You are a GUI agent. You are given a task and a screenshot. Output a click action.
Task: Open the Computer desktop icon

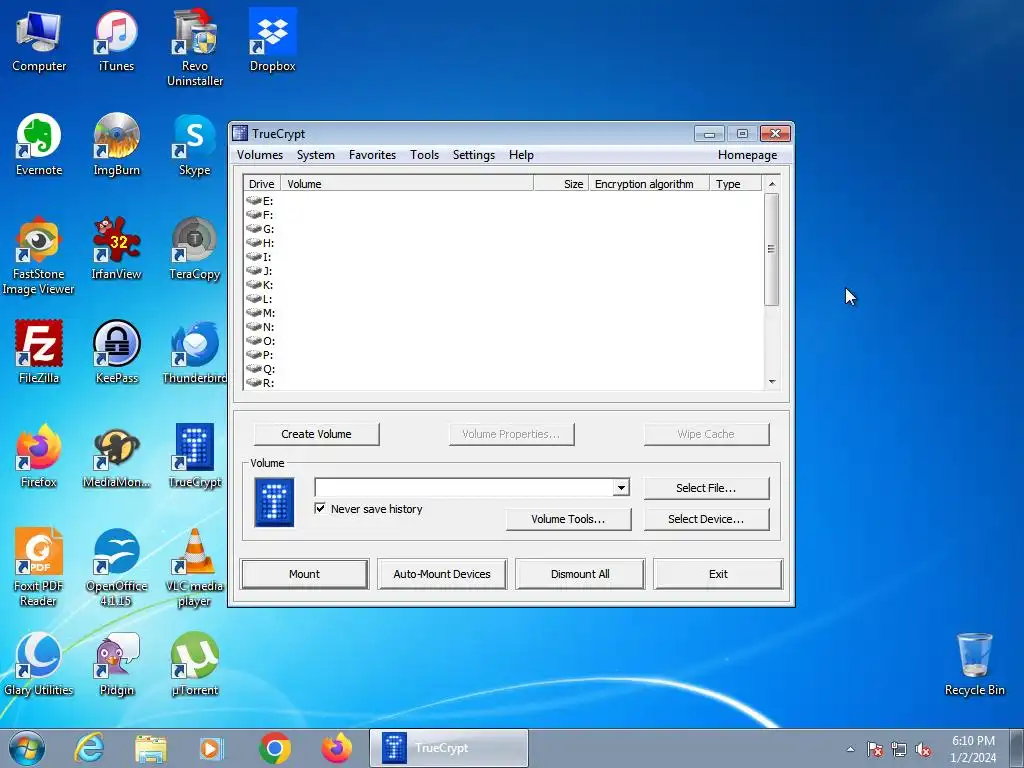(x=39, y=42)
